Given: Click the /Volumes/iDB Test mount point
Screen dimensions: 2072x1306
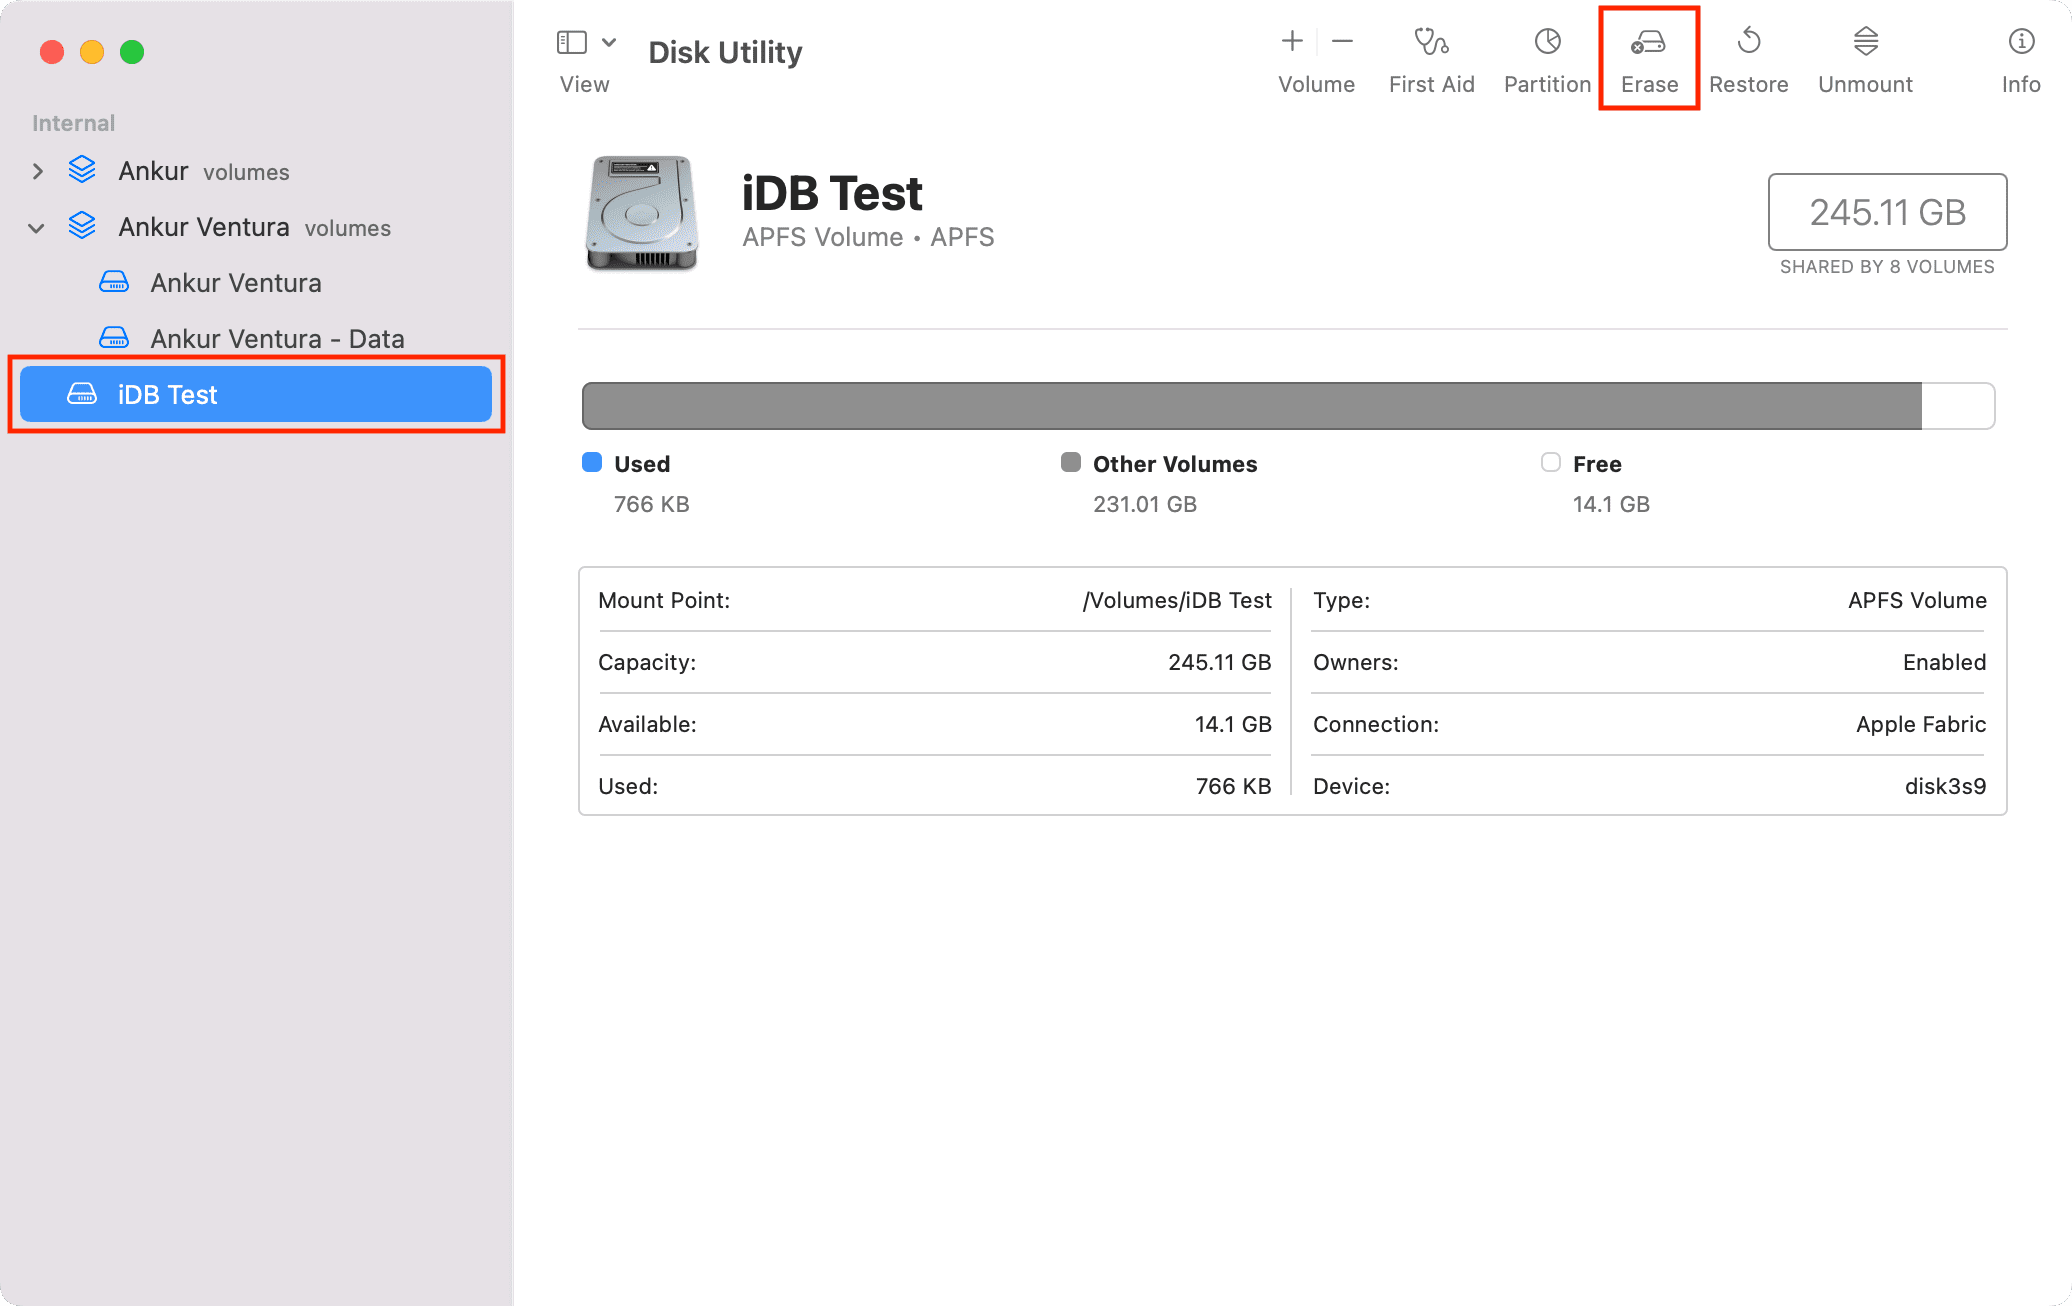Looking at the screenshot, I should click(x=1177, y=600).
